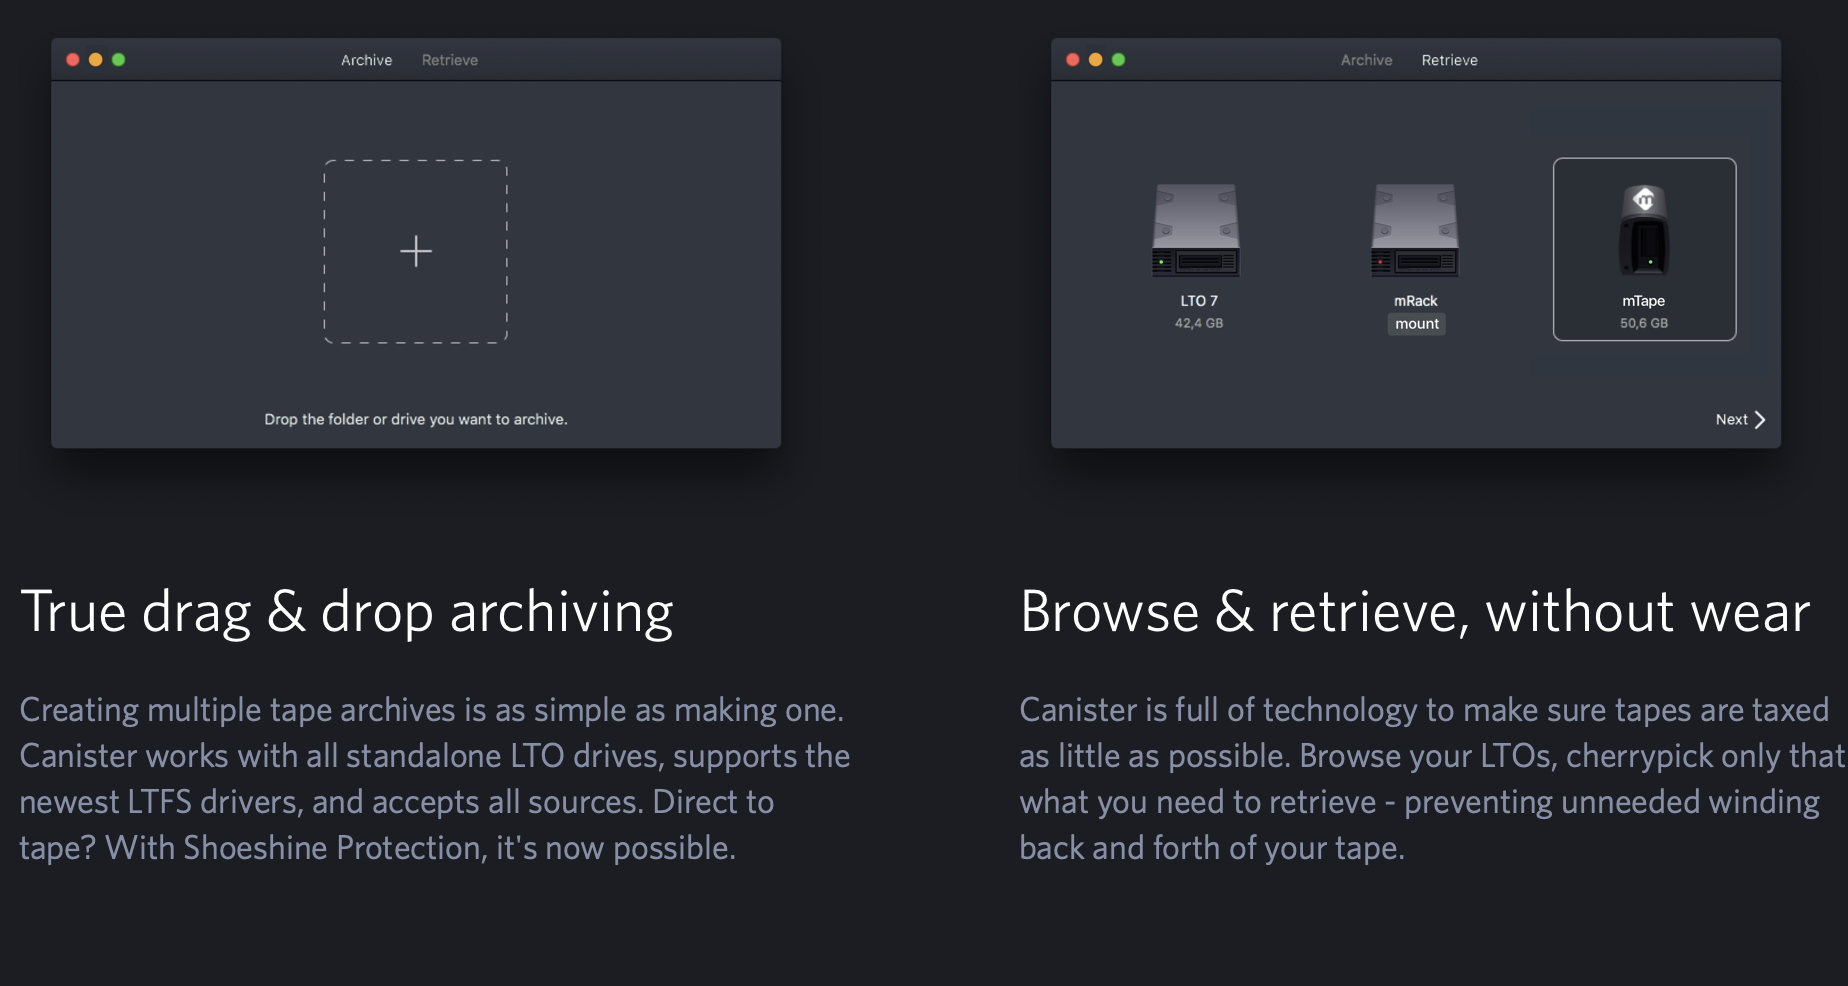This screenshot has height=986, width=1848.
Task: Click 'Drop the folder or drive' instruction text
Action: (x=416, y=420)
